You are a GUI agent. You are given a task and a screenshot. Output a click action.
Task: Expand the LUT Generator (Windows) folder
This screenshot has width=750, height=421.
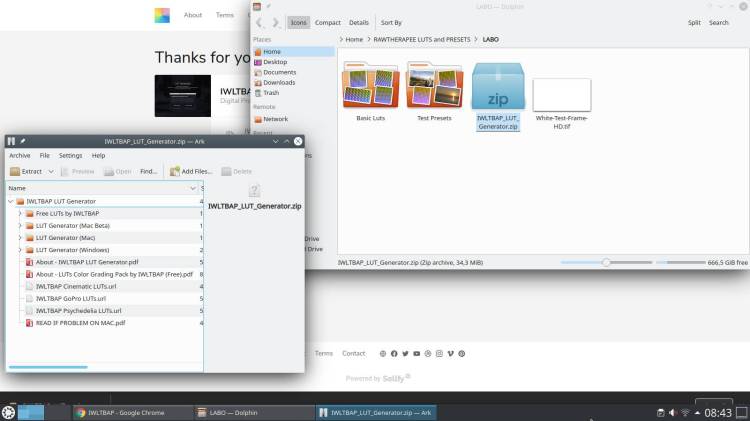[x=20, y=250]
